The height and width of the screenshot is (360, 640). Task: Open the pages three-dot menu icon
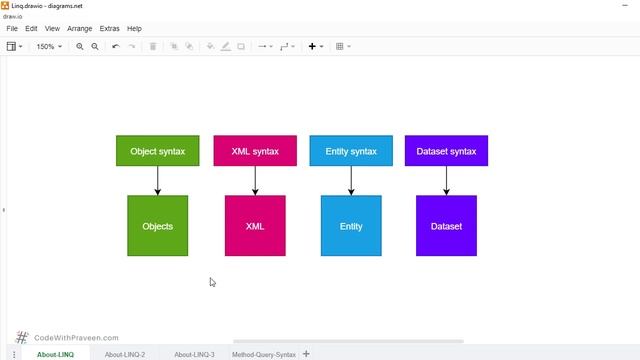pyautogui.click(x=14, y=354)
